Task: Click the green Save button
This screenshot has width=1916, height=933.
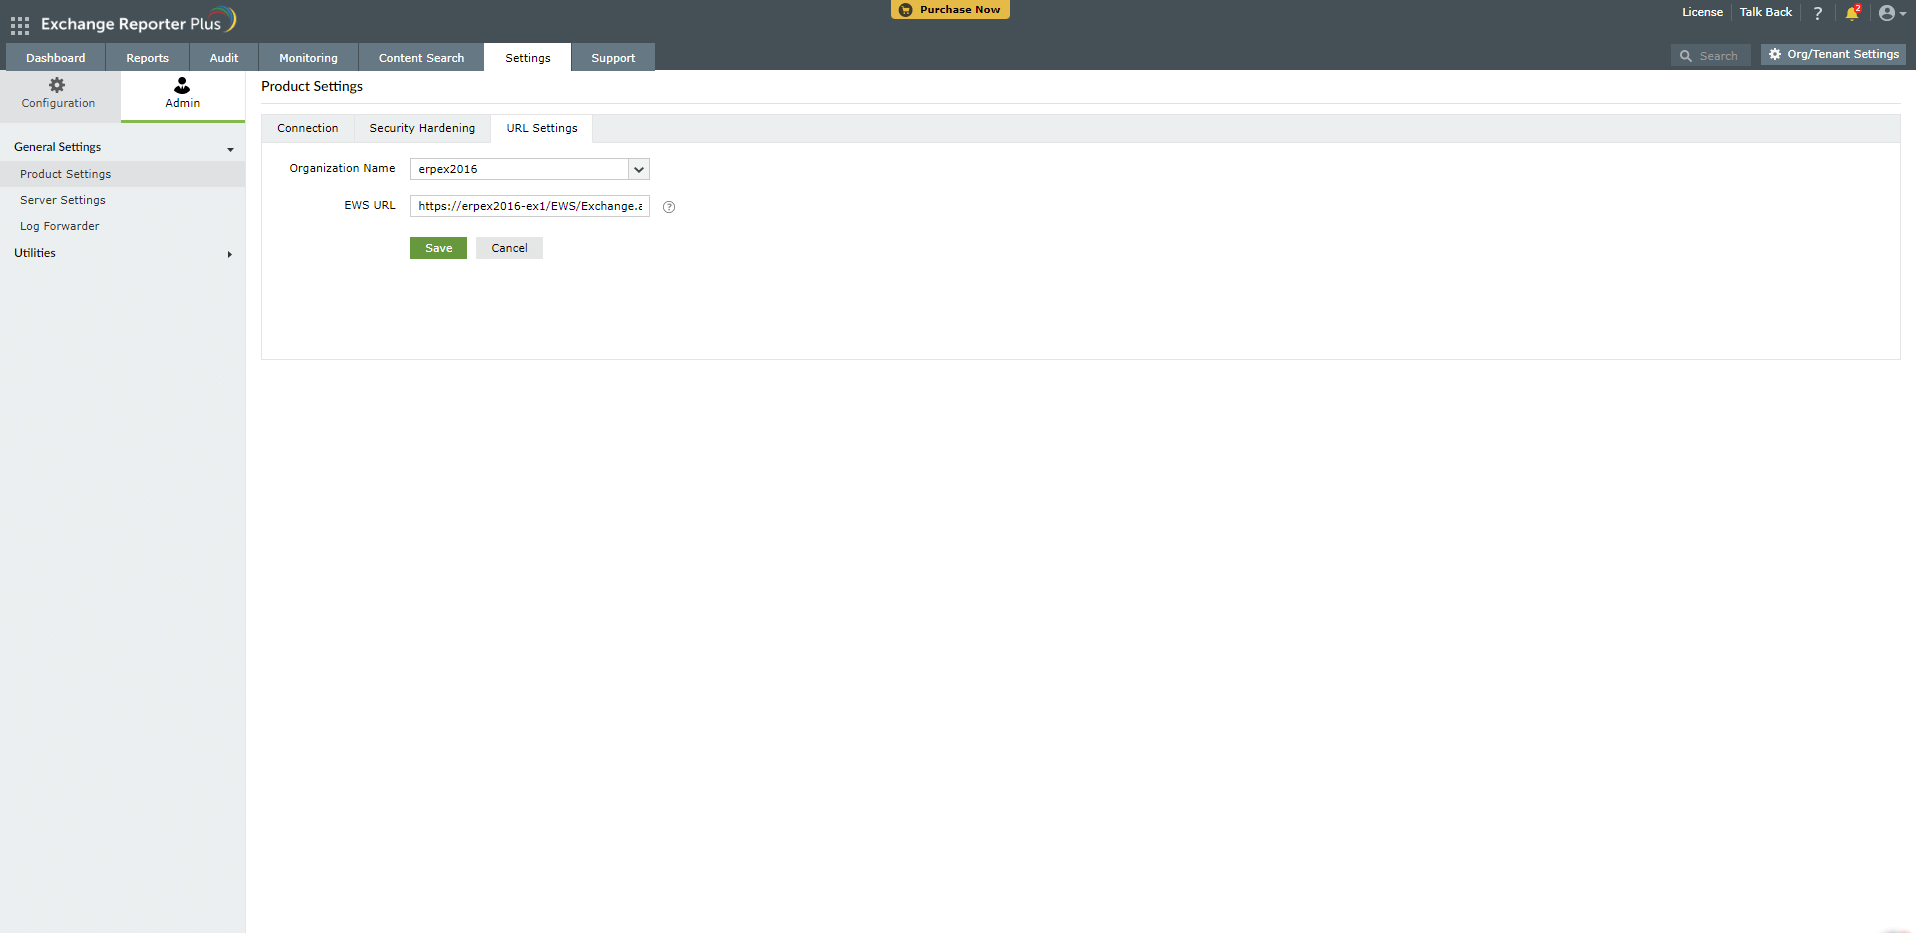Action: pyautogui.click(x=438, y=248)
